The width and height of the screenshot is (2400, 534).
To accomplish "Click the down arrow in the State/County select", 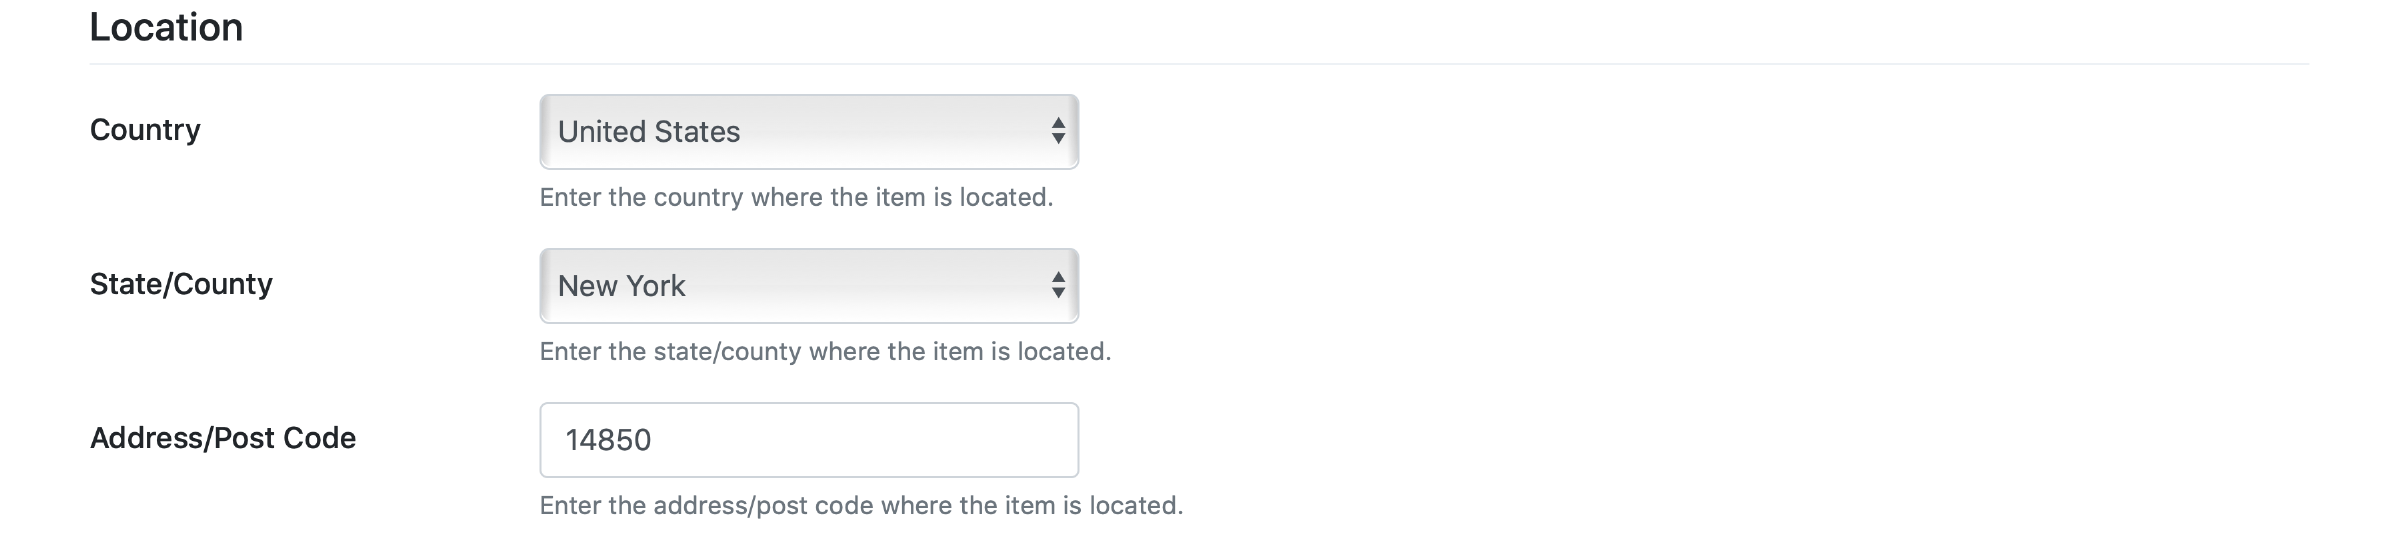I will (x=1057, y=294).
